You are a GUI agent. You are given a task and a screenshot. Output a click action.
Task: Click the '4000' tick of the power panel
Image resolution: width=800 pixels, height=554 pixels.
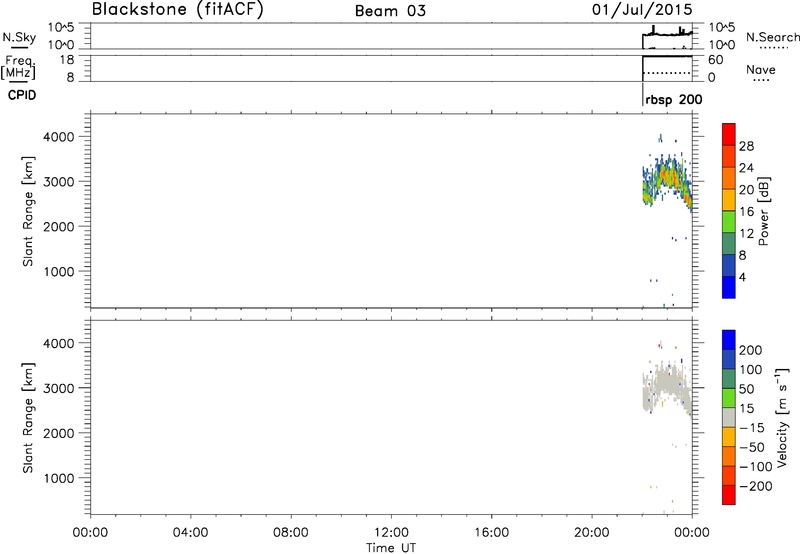tap(59, 137)
